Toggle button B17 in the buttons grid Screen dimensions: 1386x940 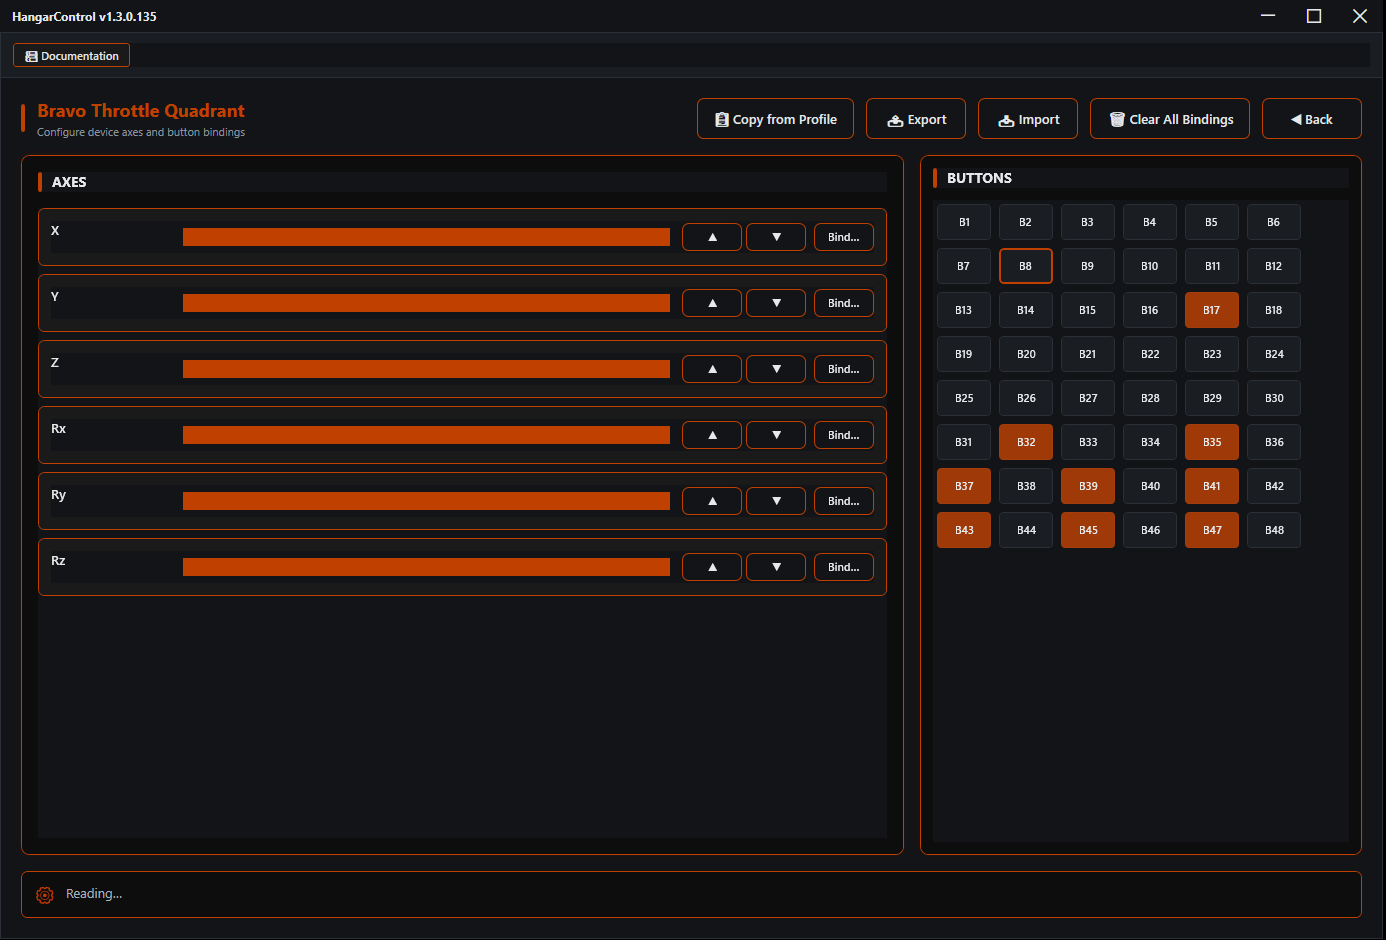pos(1211,310)
